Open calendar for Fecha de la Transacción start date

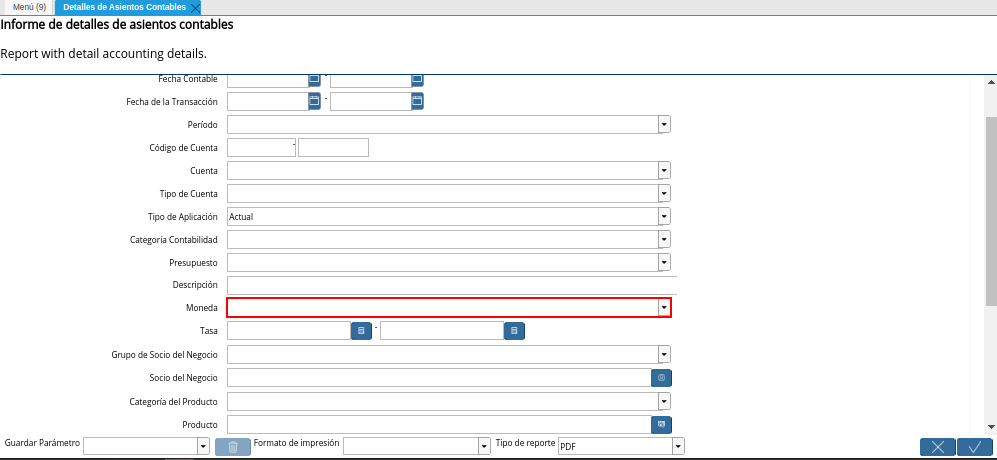tap(314, 101)
